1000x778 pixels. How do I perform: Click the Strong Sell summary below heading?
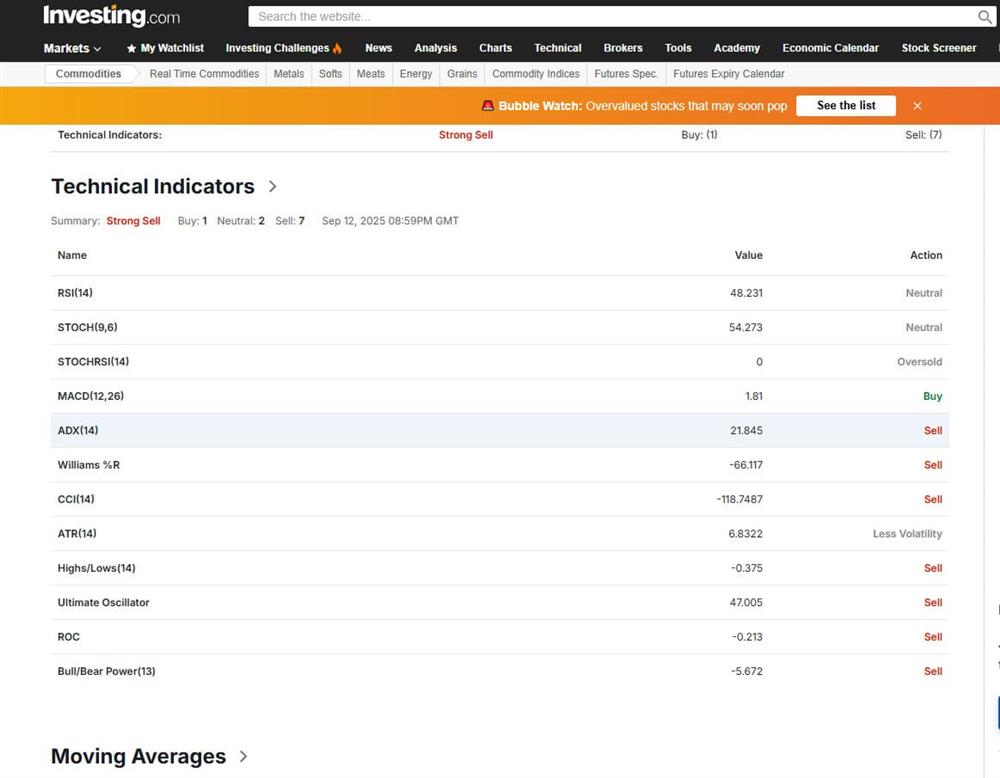point(133,221)
